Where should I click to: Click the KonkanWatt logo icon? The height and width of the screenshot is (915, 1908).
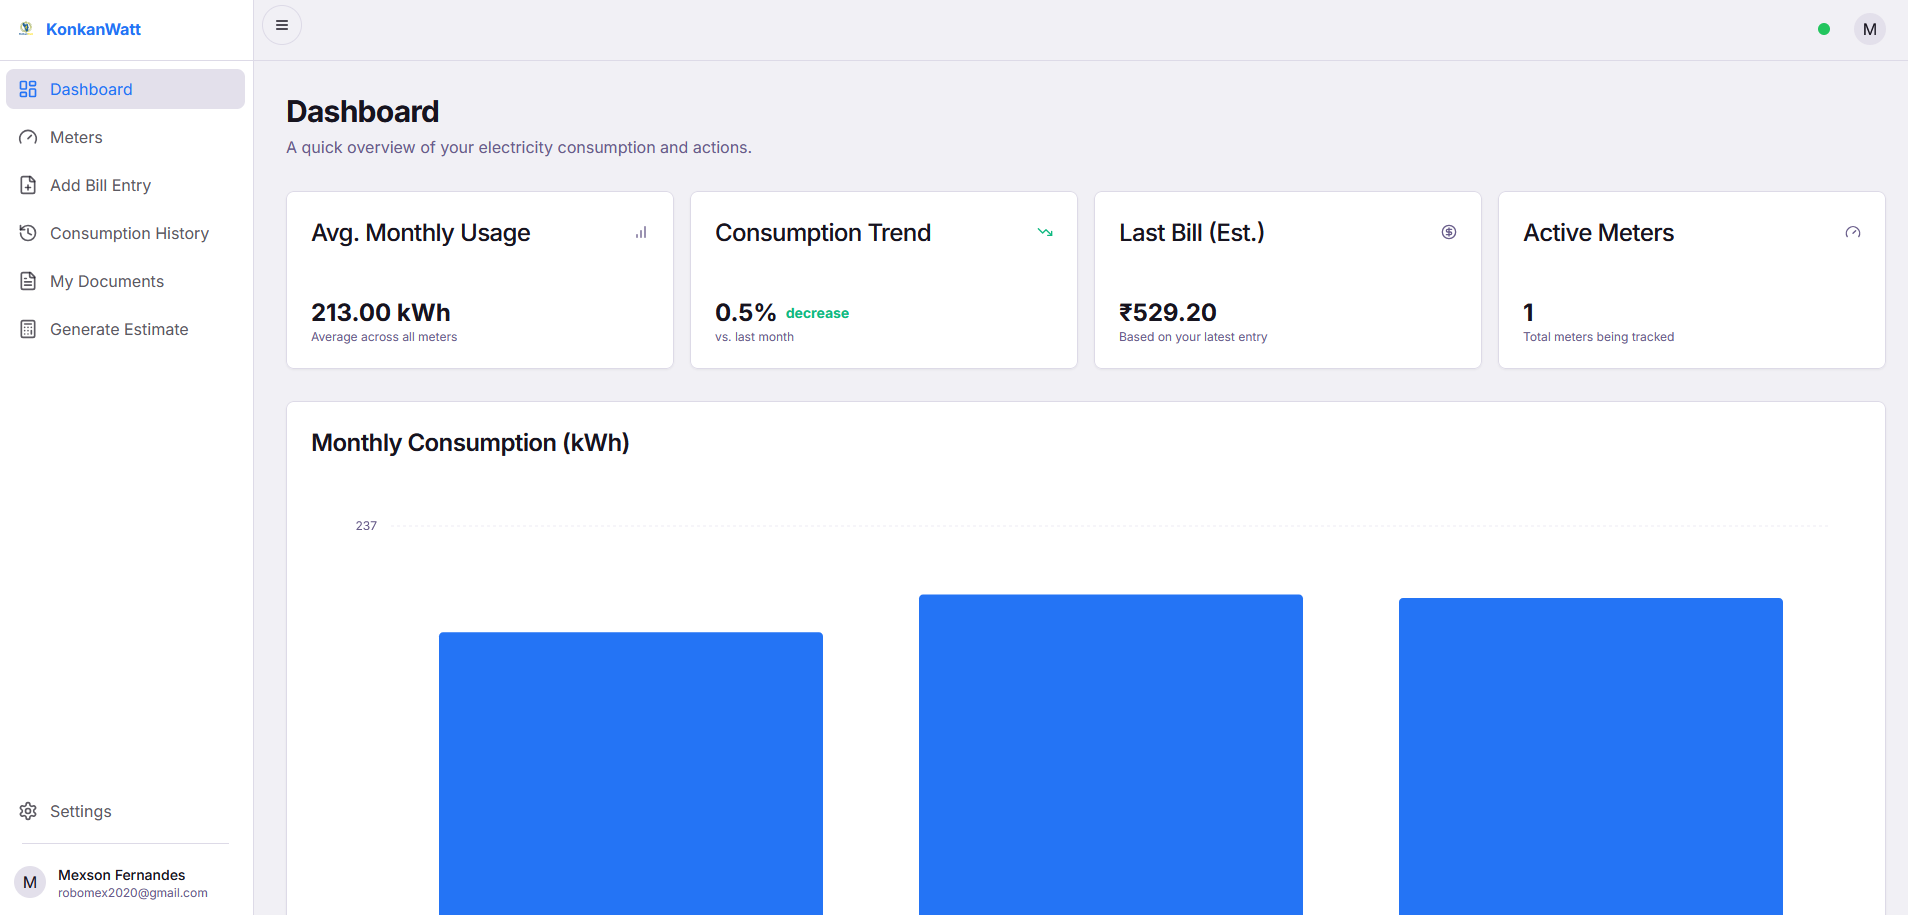click(26, 29)
